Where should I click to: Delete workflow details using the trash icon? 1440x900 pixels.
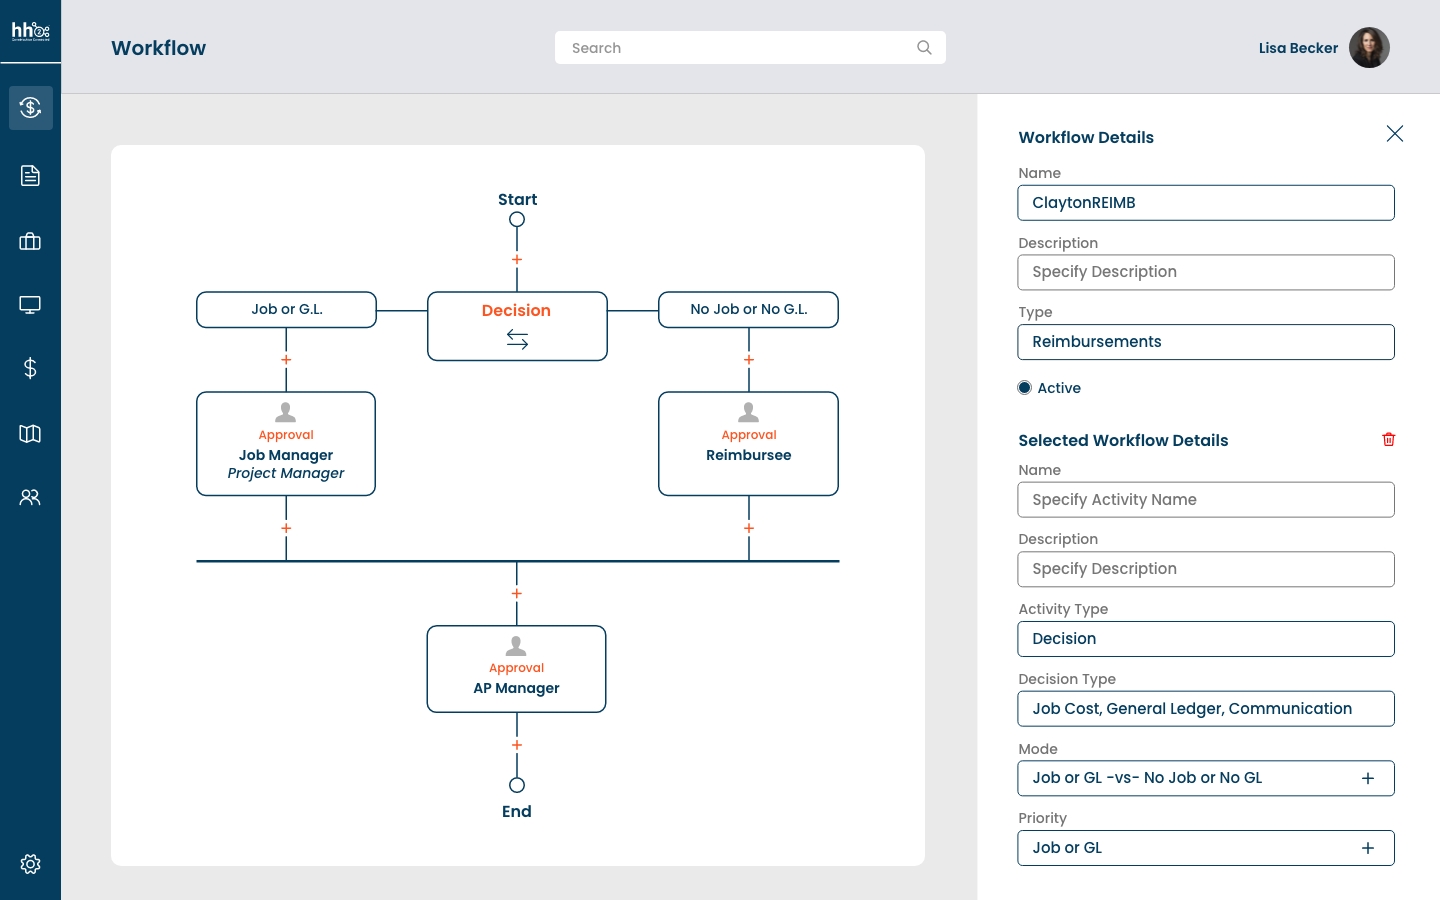[x=1389, y=439]
